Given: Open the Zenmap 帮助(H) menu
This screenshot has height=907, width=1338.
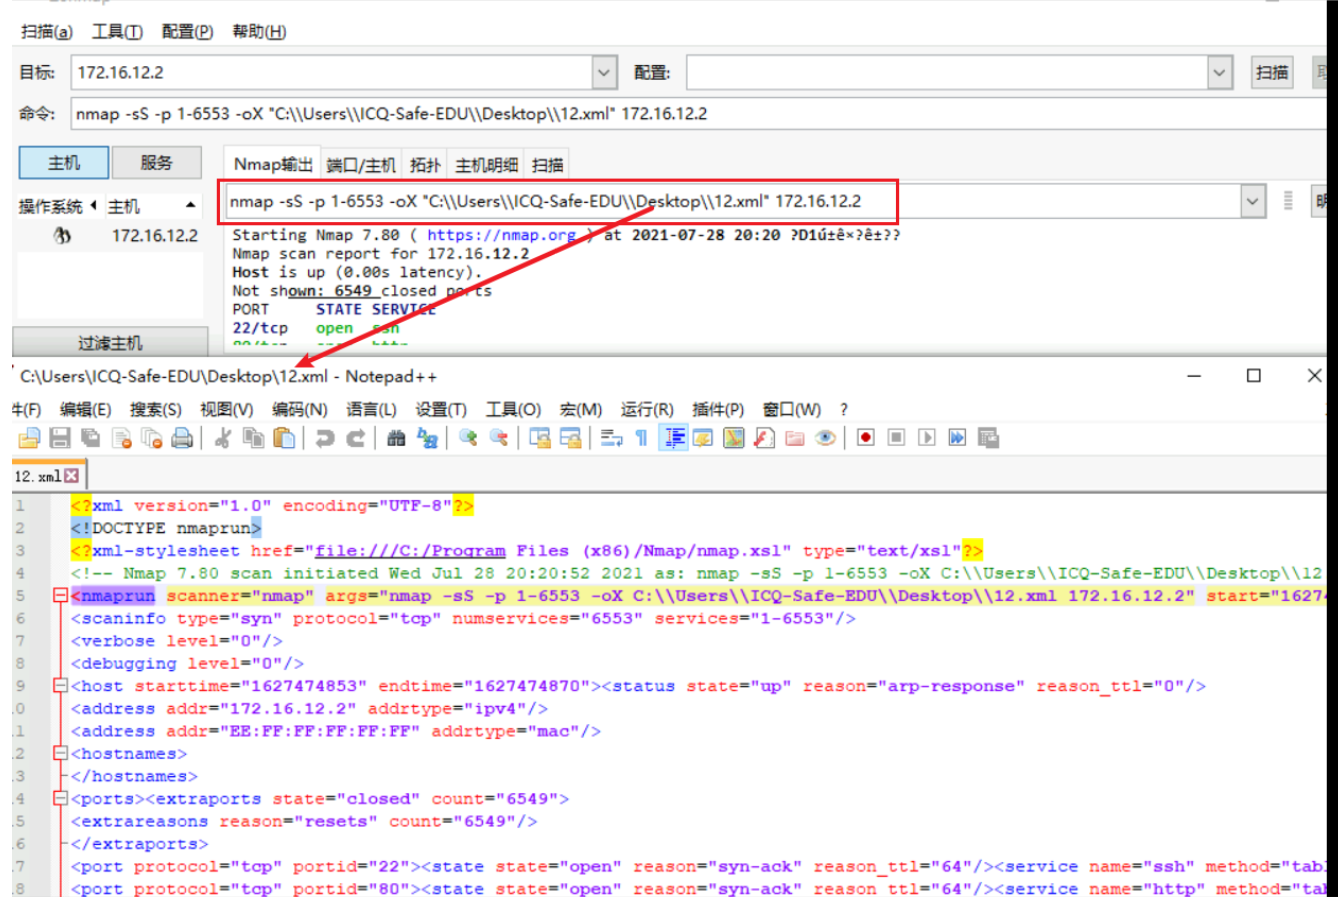Looking at the screenshot, I should (x=259, y=32).
